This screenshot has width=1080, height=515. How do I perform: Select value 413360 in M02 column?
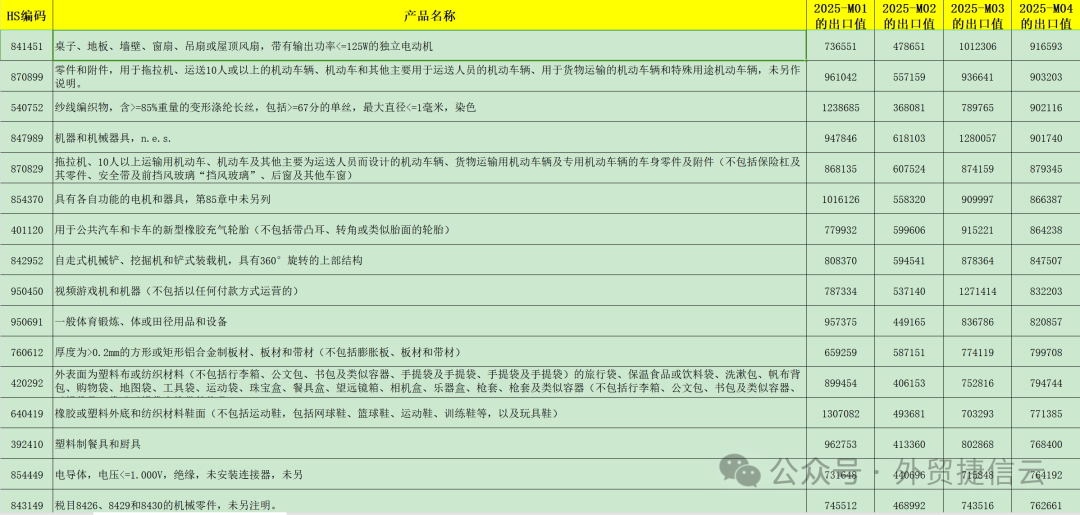point(908,443)
